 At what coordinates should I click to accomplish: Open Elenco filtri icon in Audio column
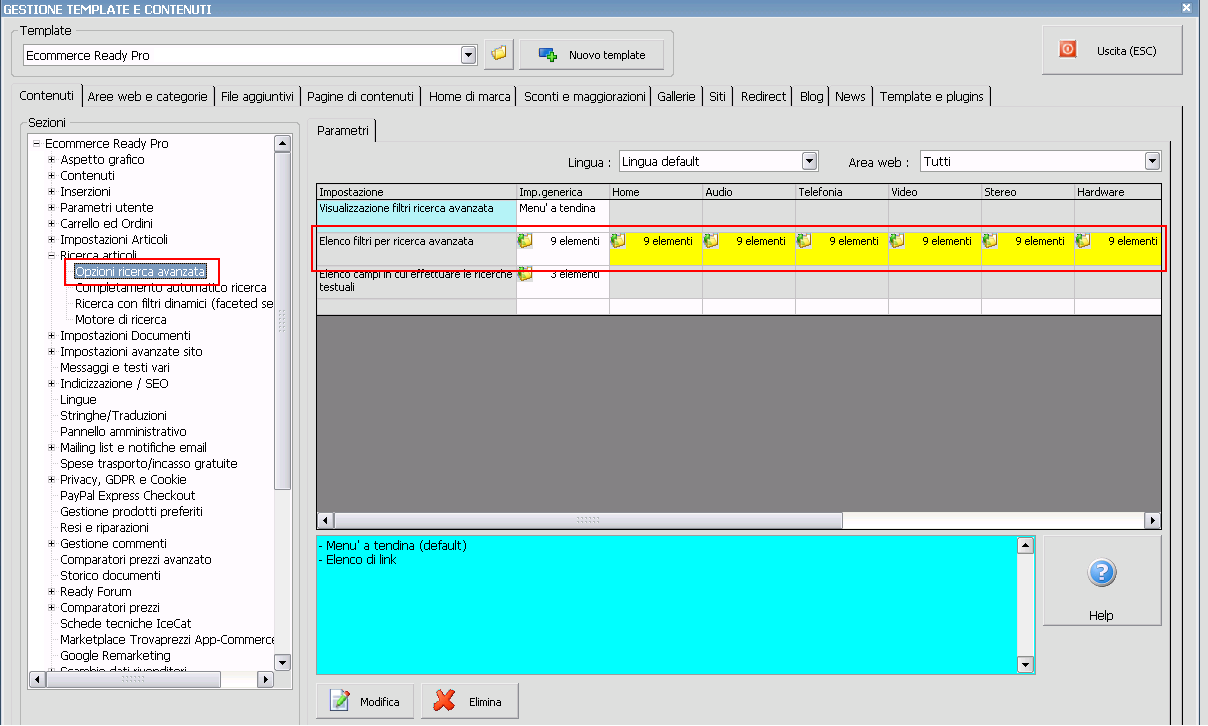click(711, 241)
